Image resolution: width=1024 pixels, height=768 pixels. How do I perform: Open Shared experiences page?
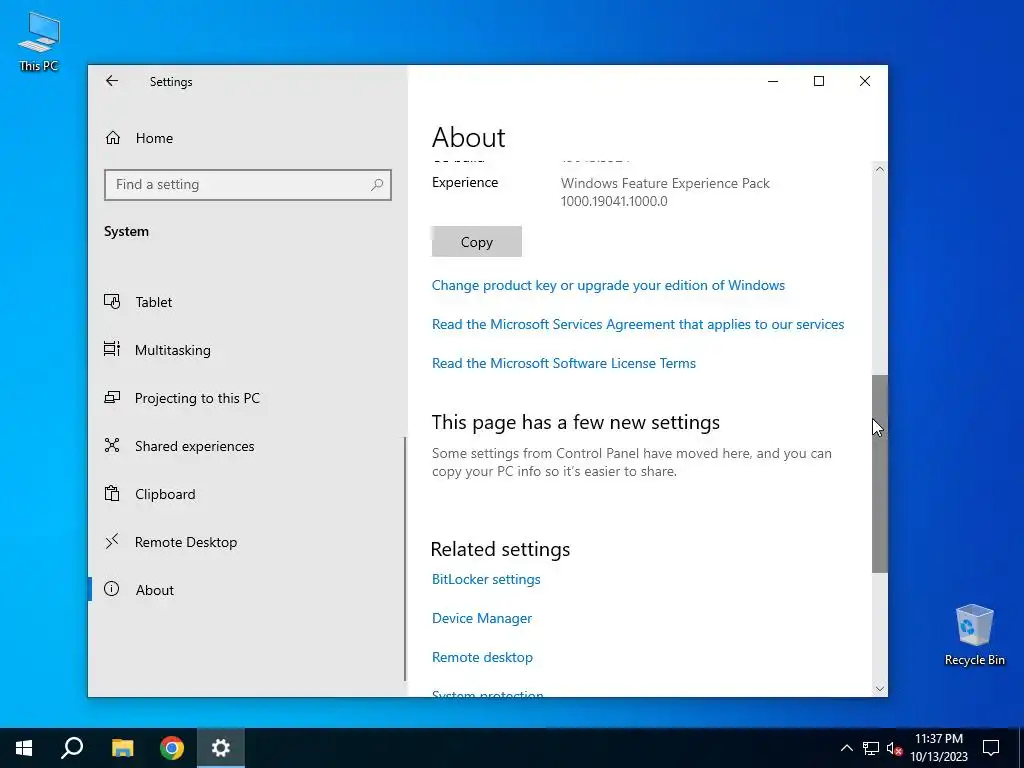pos(247,446)
